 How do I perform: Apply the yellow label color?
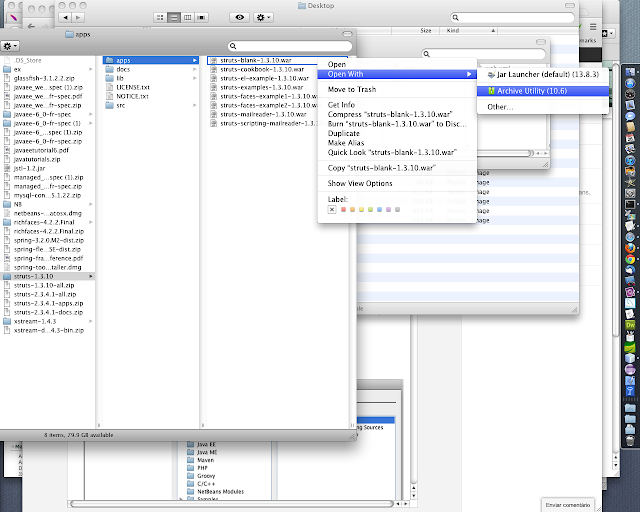click(x=361, y=209)
